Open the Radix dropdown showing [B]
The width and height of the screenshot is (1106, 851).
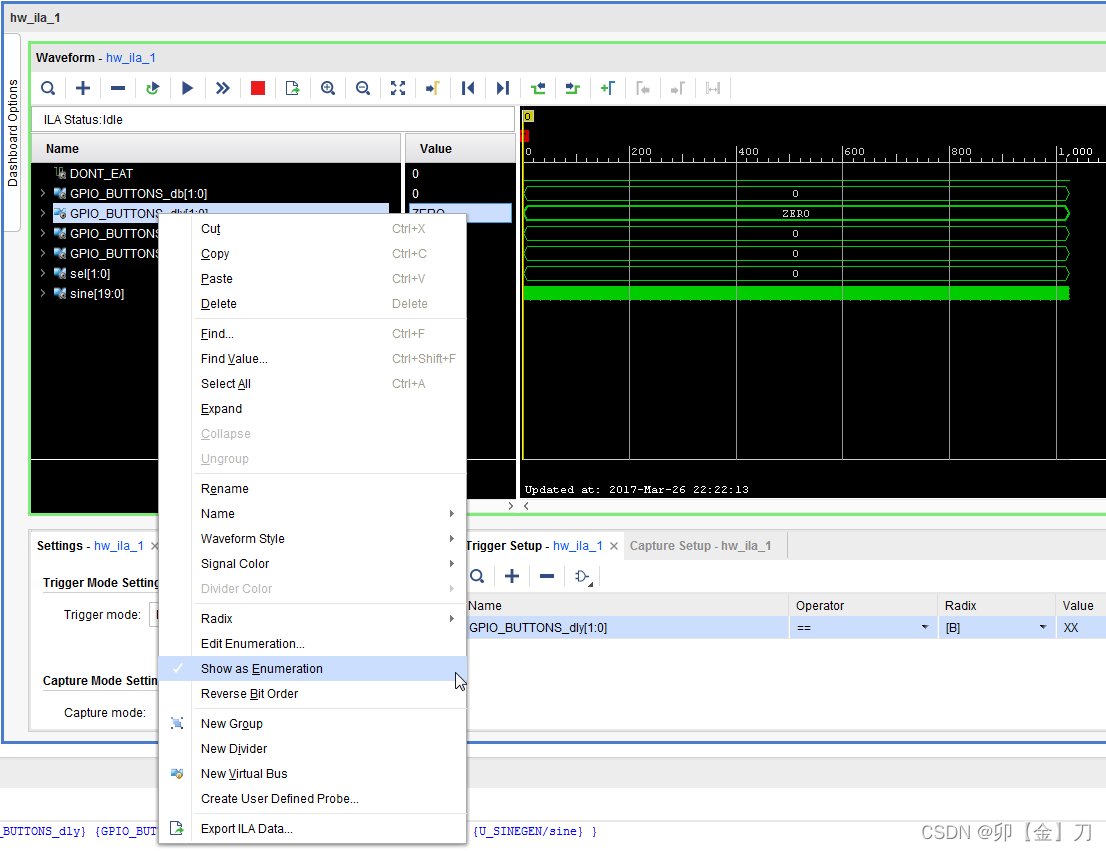(x=1042, y=628)
